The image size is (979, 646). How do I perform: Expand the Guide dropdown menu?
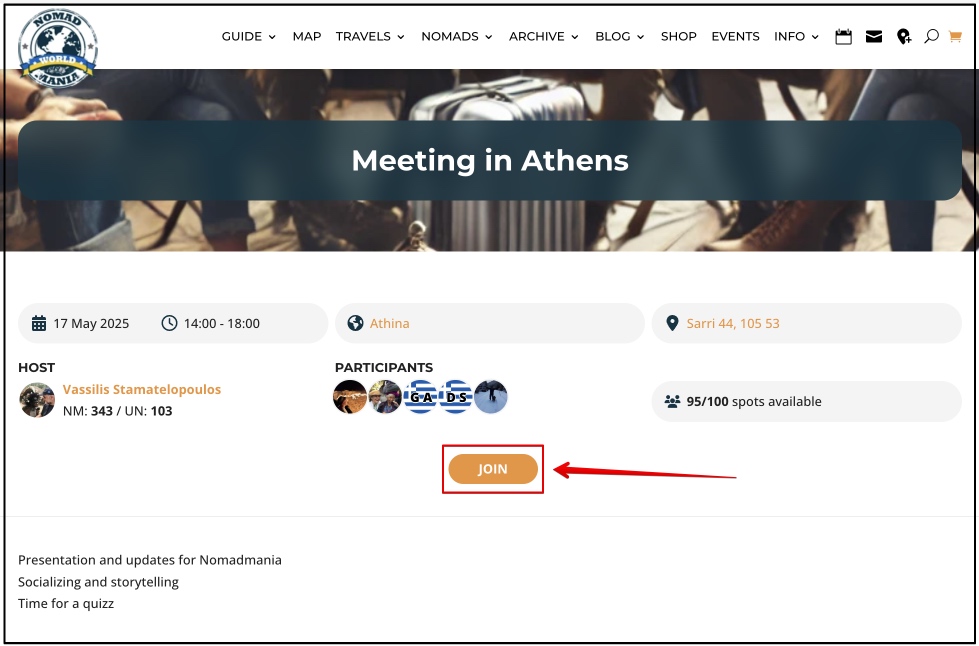[248, 36]
